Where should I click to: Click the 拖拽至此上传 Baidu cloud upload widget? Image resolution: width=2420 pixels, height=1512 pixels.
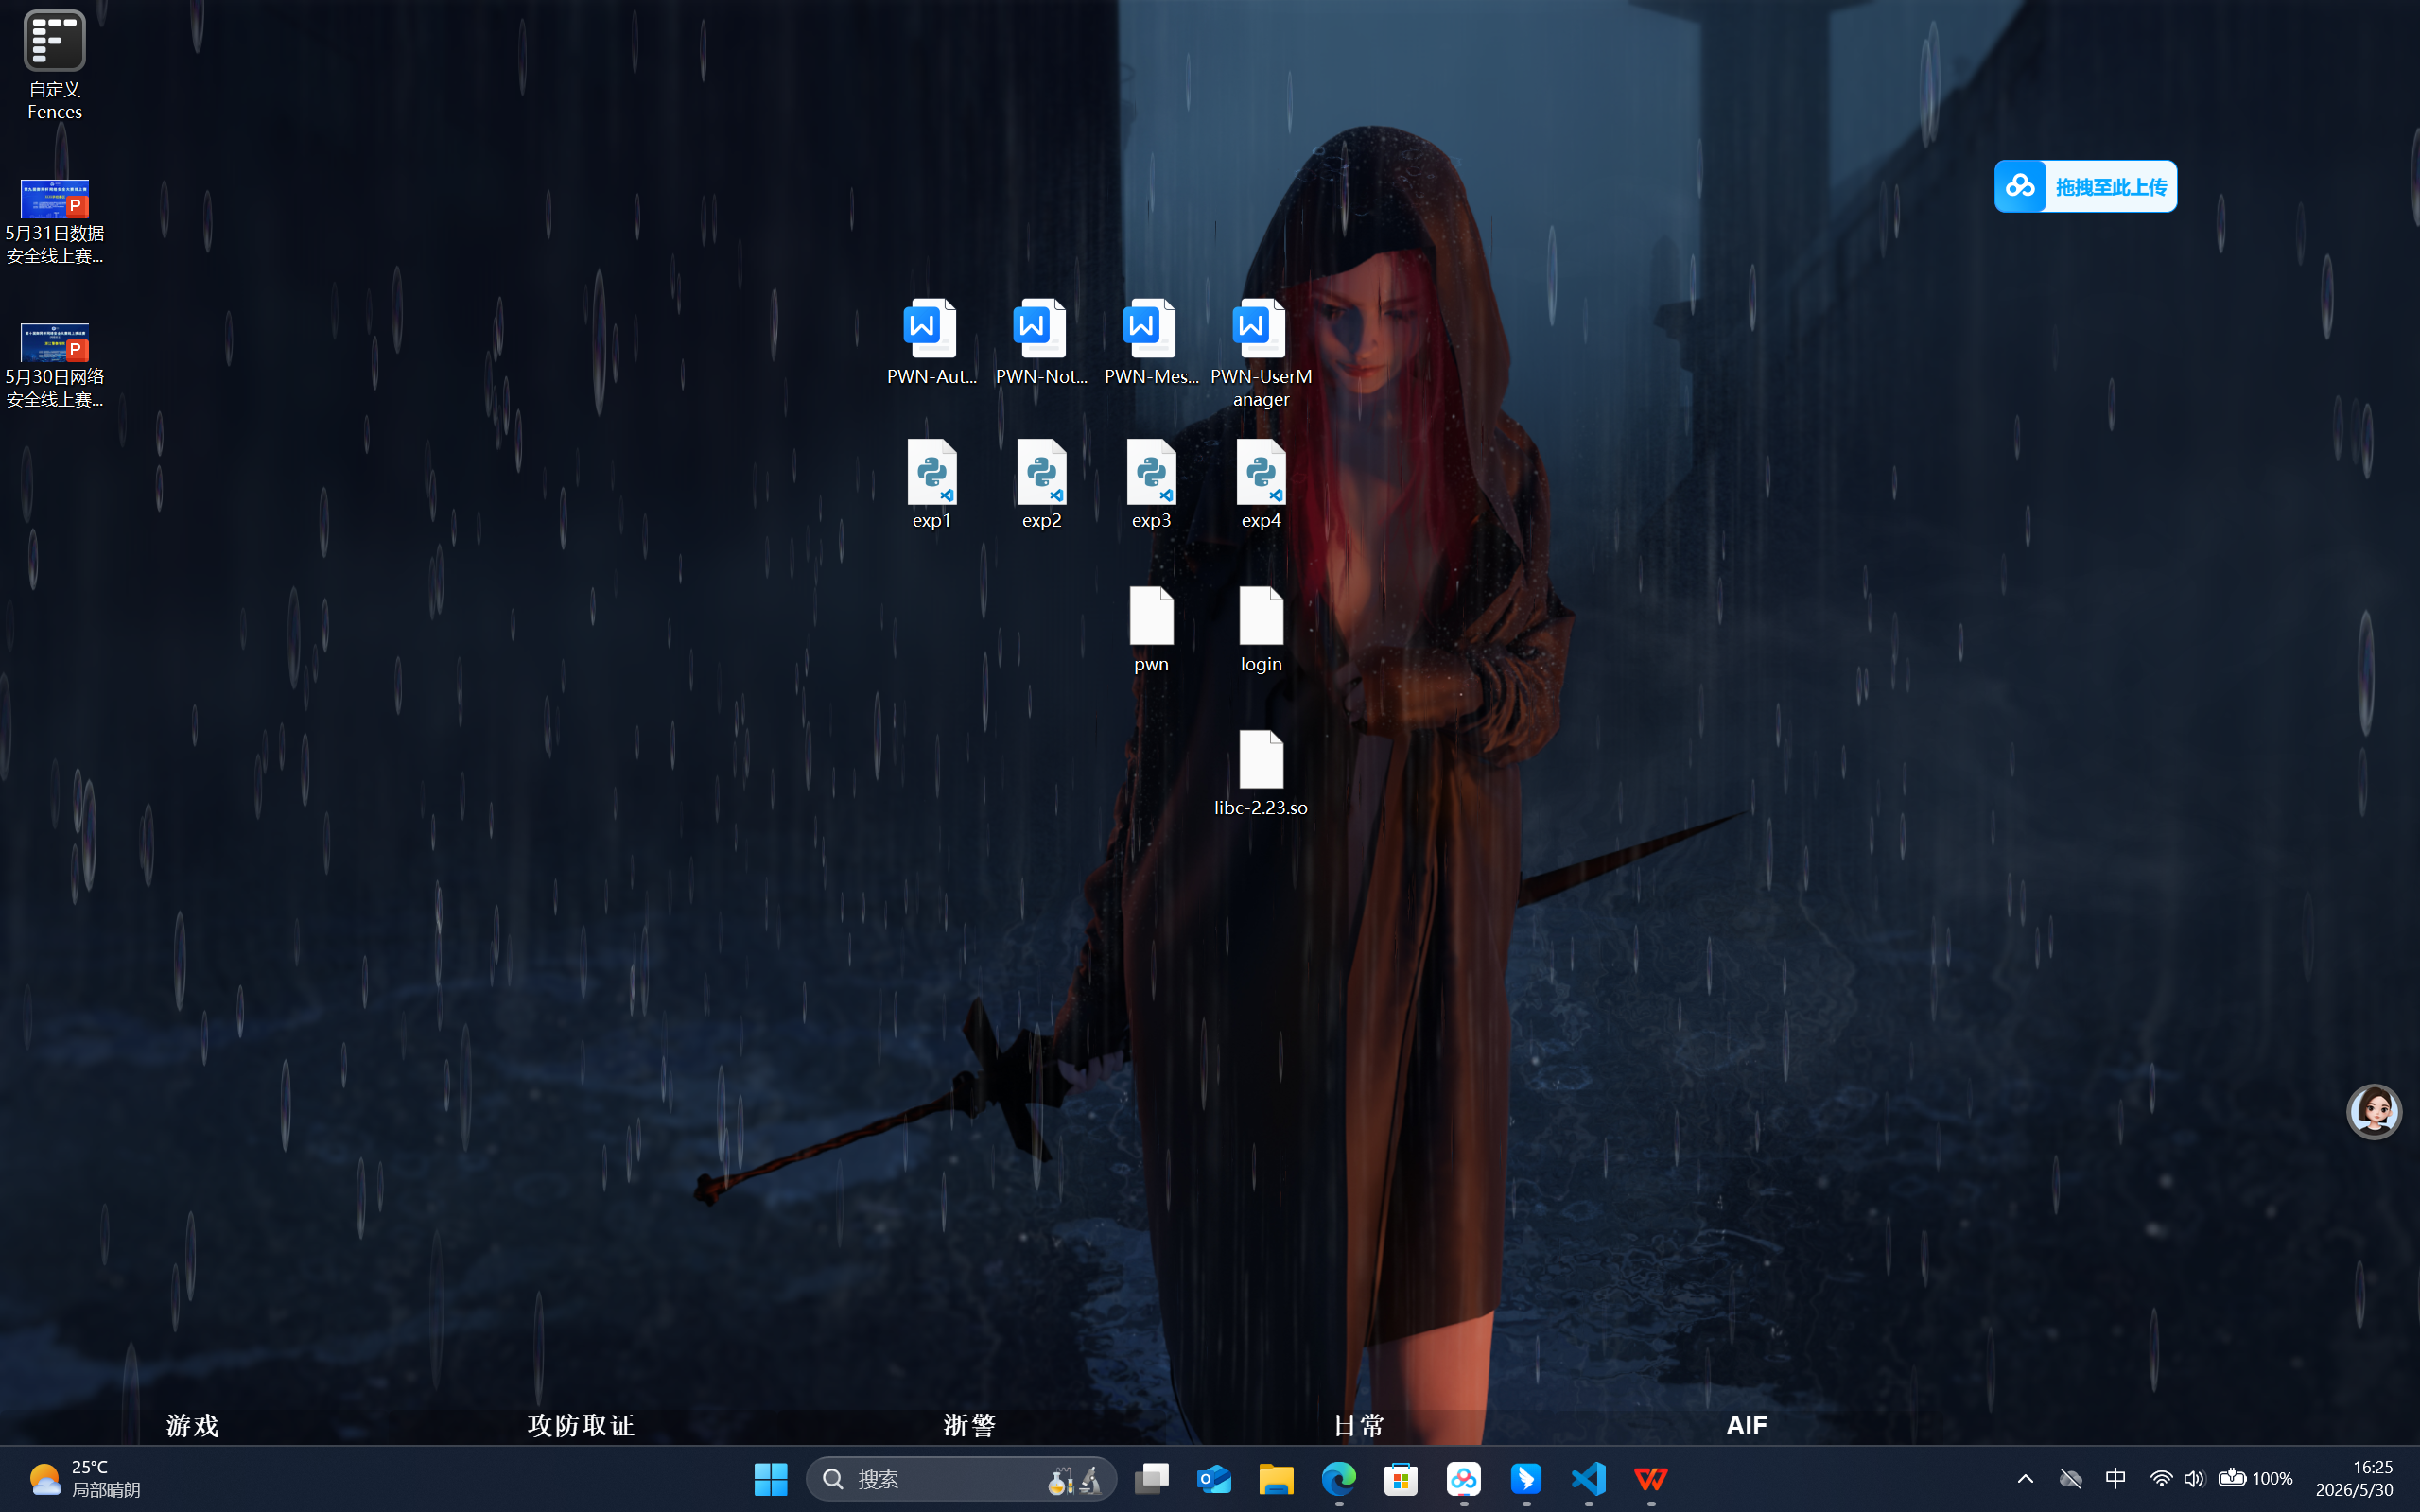[2085, 186]
